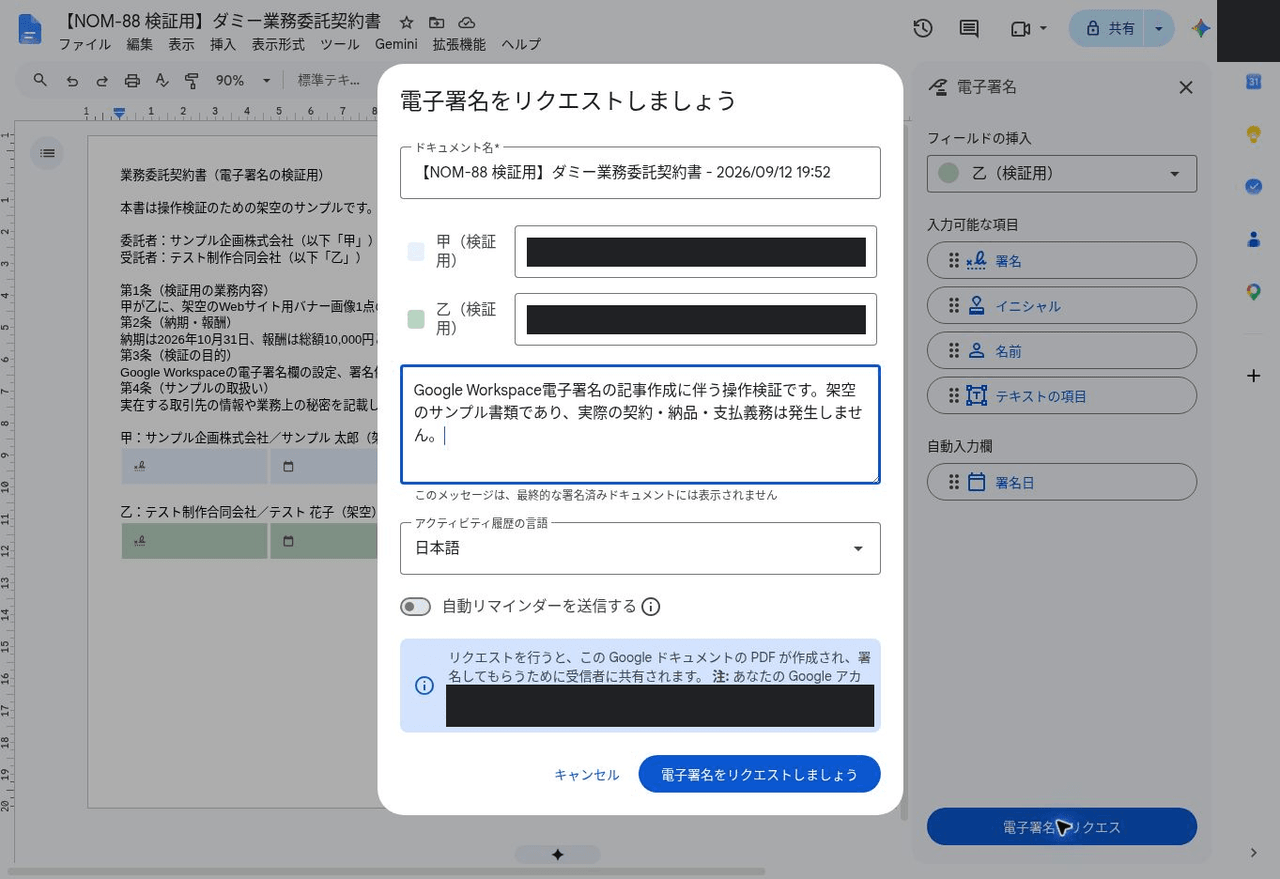Screen dimensions: 1280x879
Task: Click the info icon beside 自動リマインダー
Action: point(651,606)
